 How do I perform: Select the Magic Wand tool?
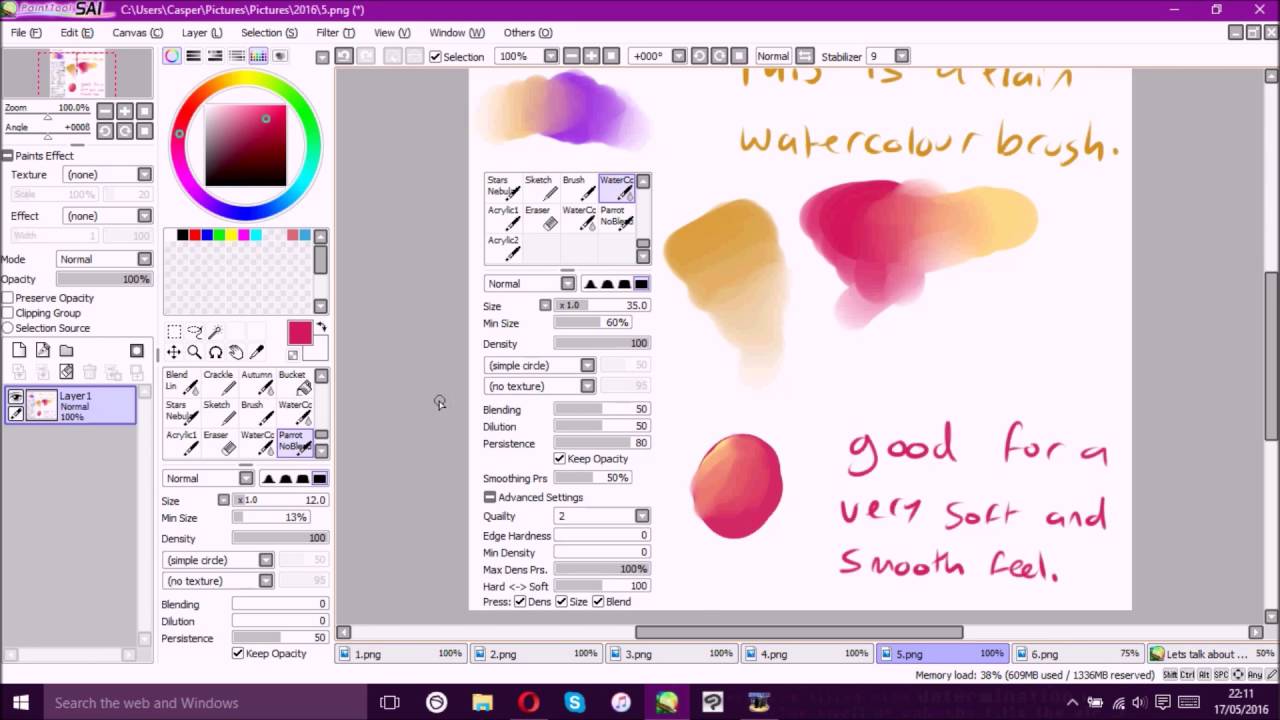216,332
